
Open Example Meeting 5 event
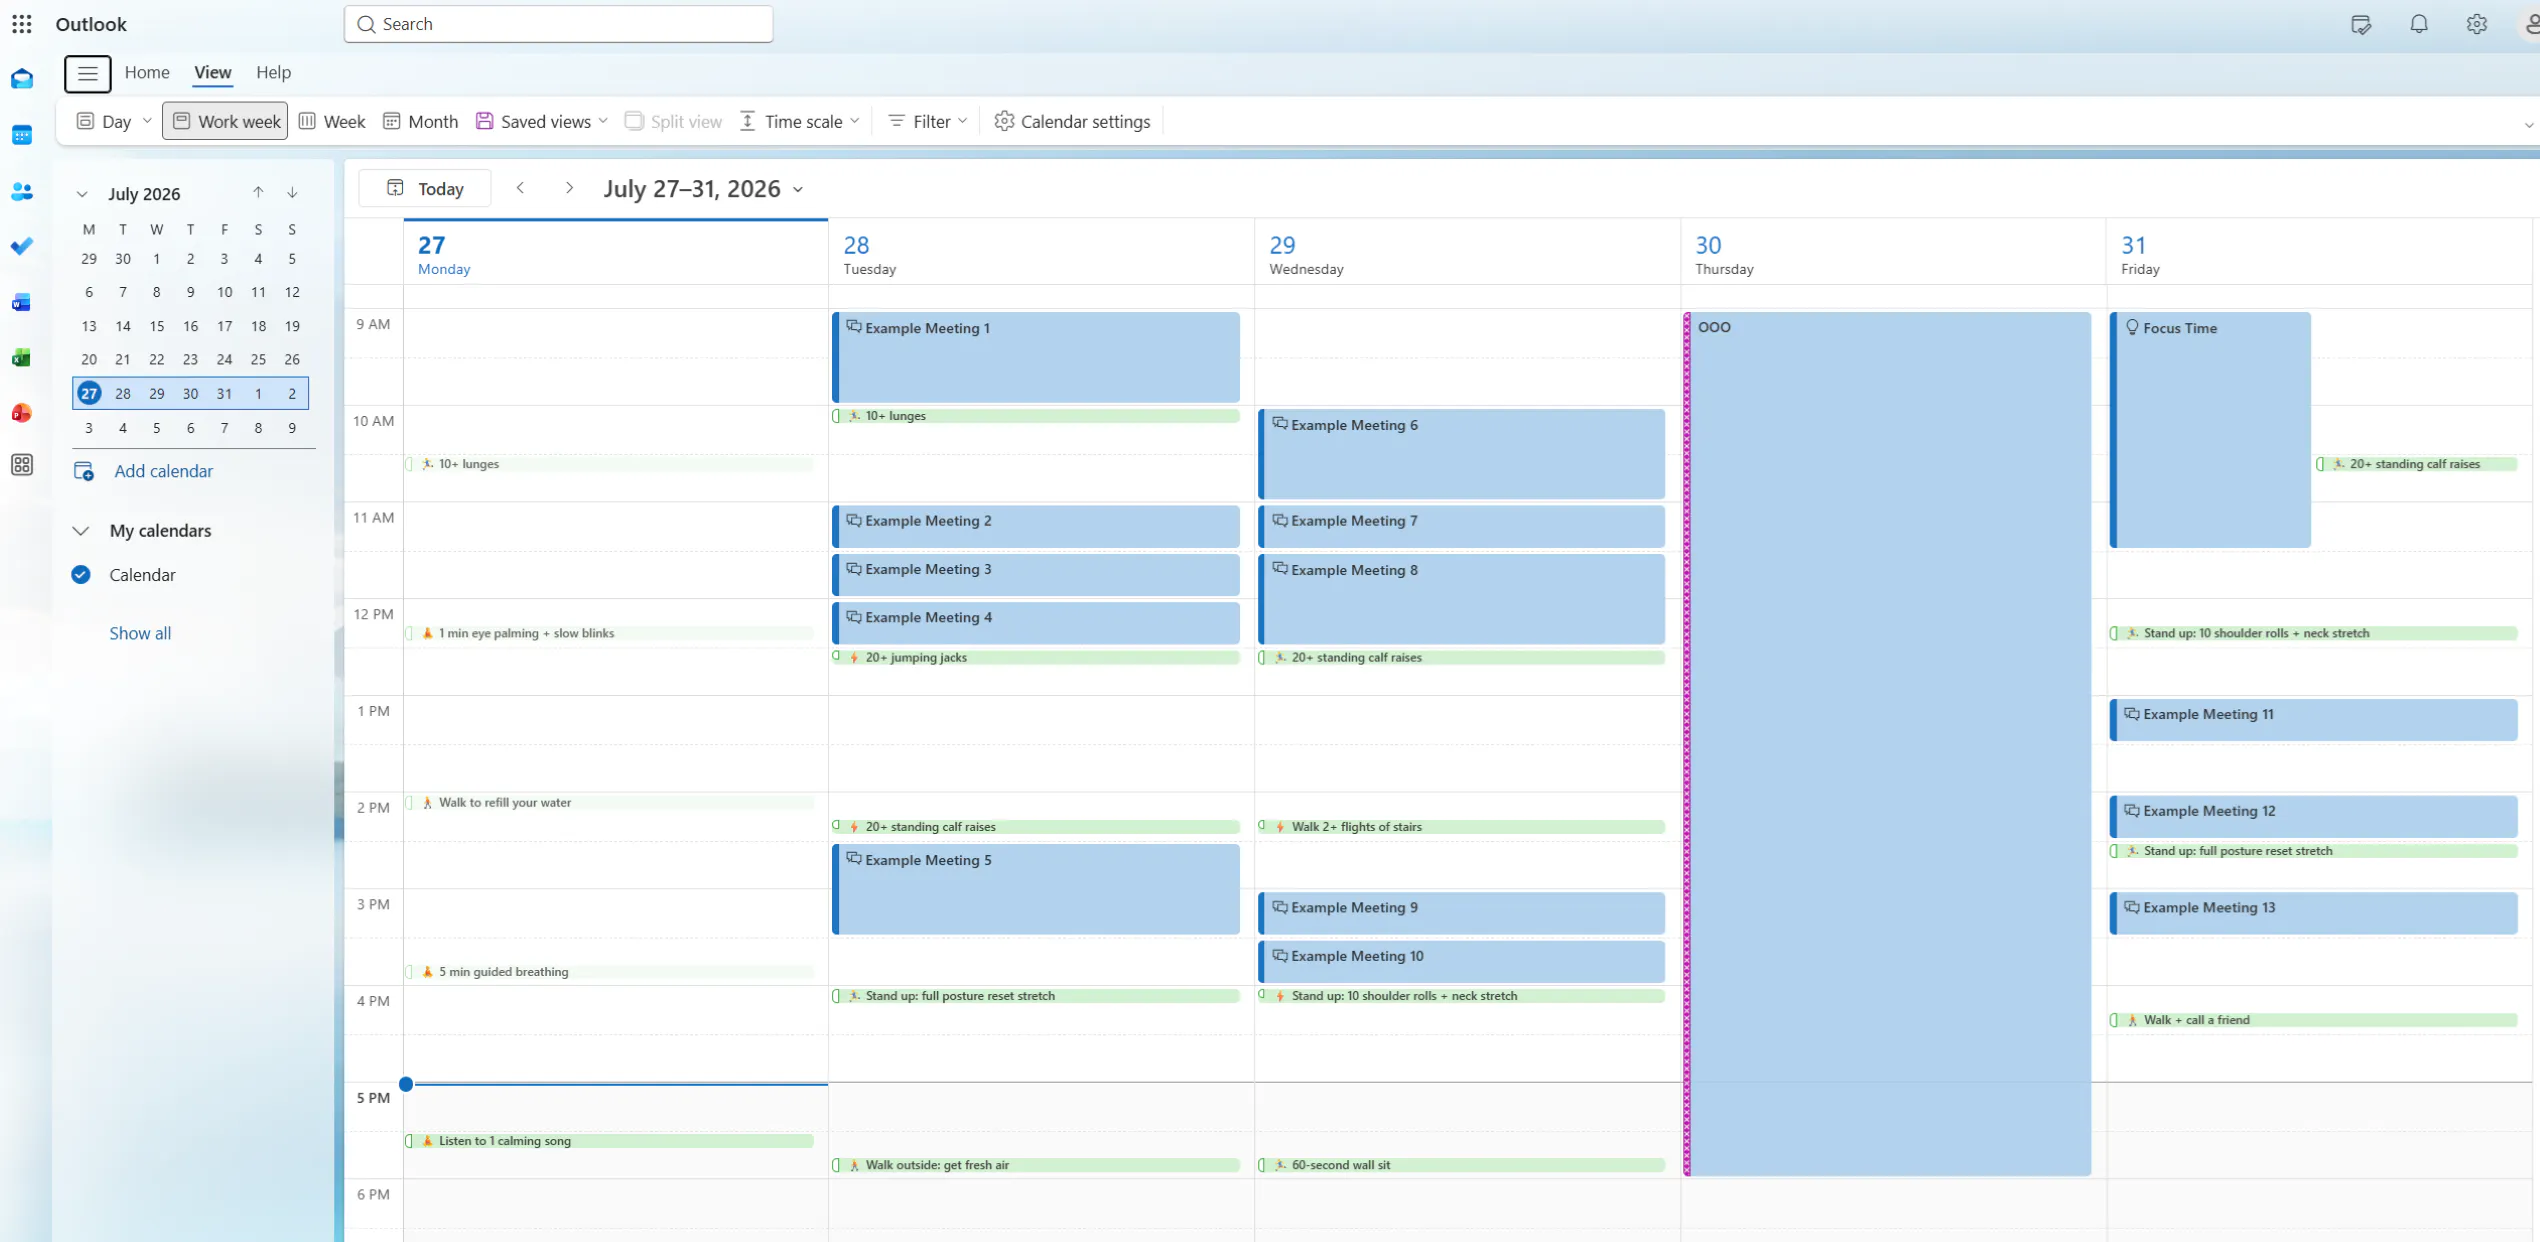[x=1036, y=889]
